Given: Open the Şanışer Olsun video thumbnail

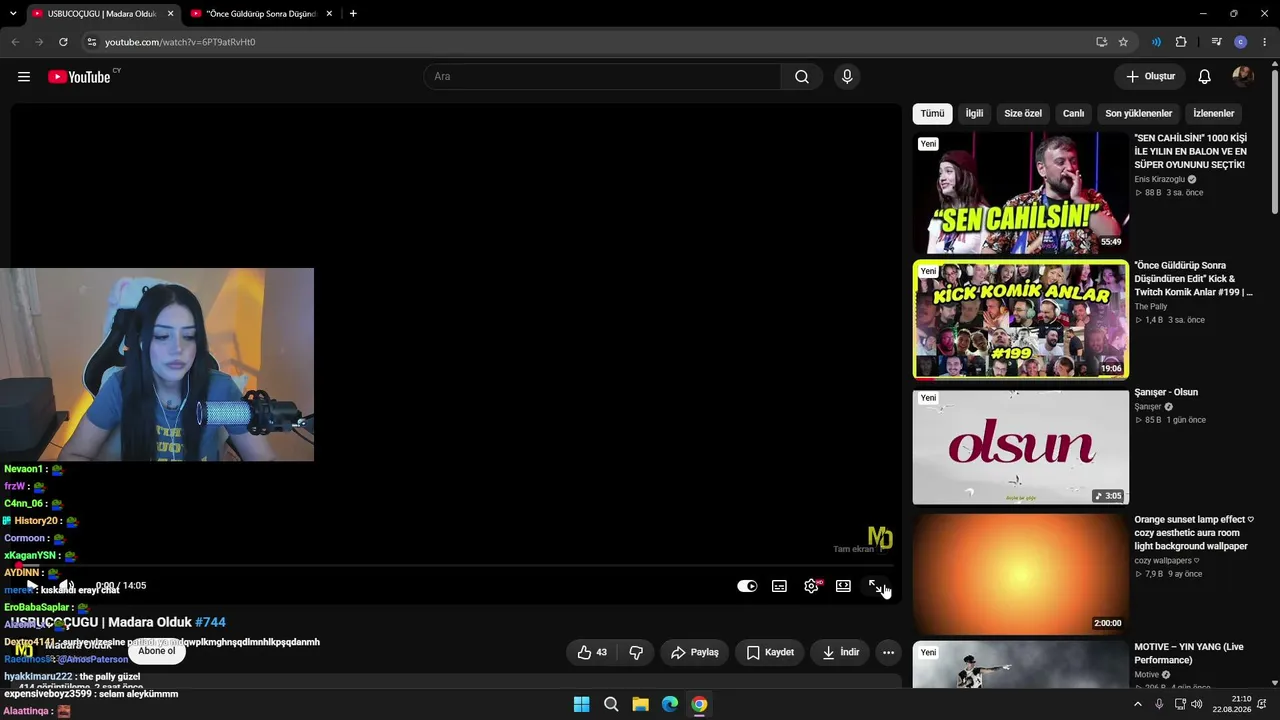Looking at the screenshot, I should click(1020, 447).
